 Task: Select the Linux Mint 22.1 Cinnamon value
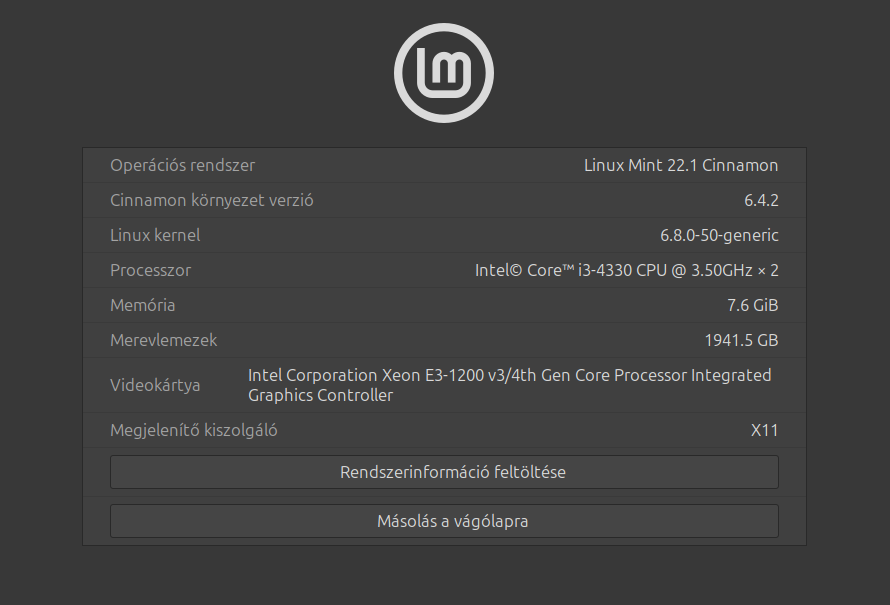pyautogui.click(x=681, y=165)
